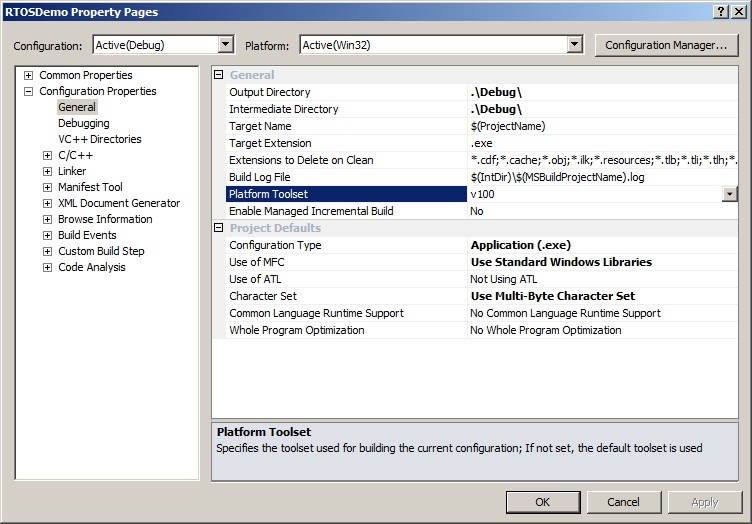Click the help question mark title bar button

coord(722,11)
